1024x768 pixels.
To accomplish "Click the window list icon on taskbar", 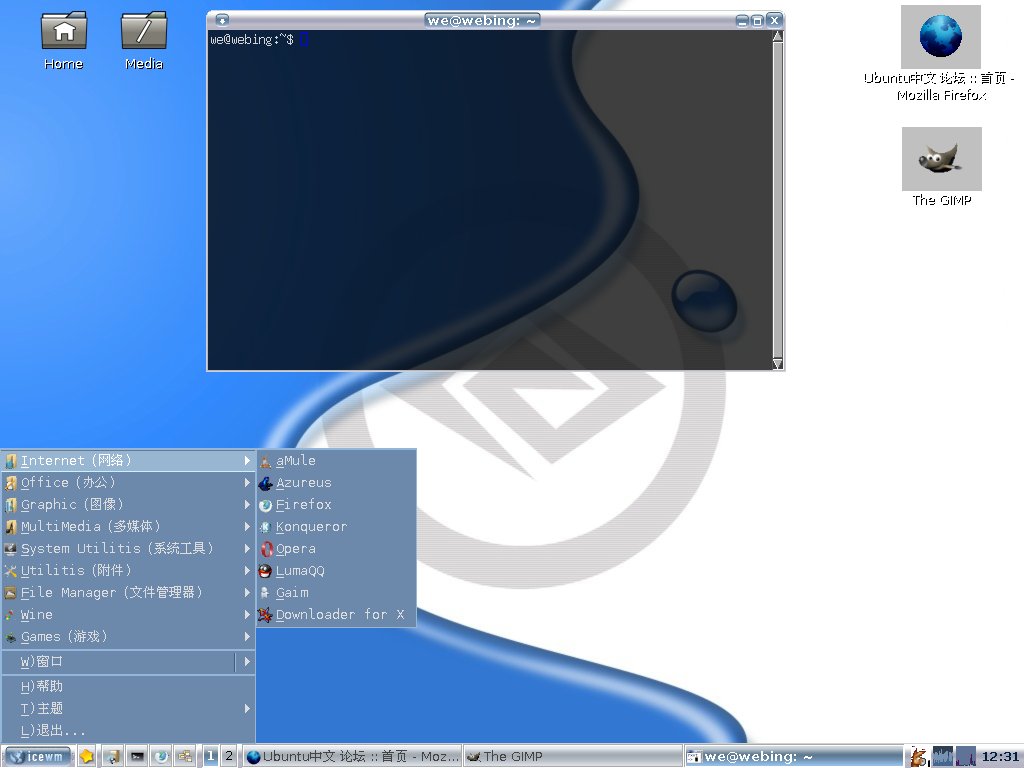I will tap(185, 756).
